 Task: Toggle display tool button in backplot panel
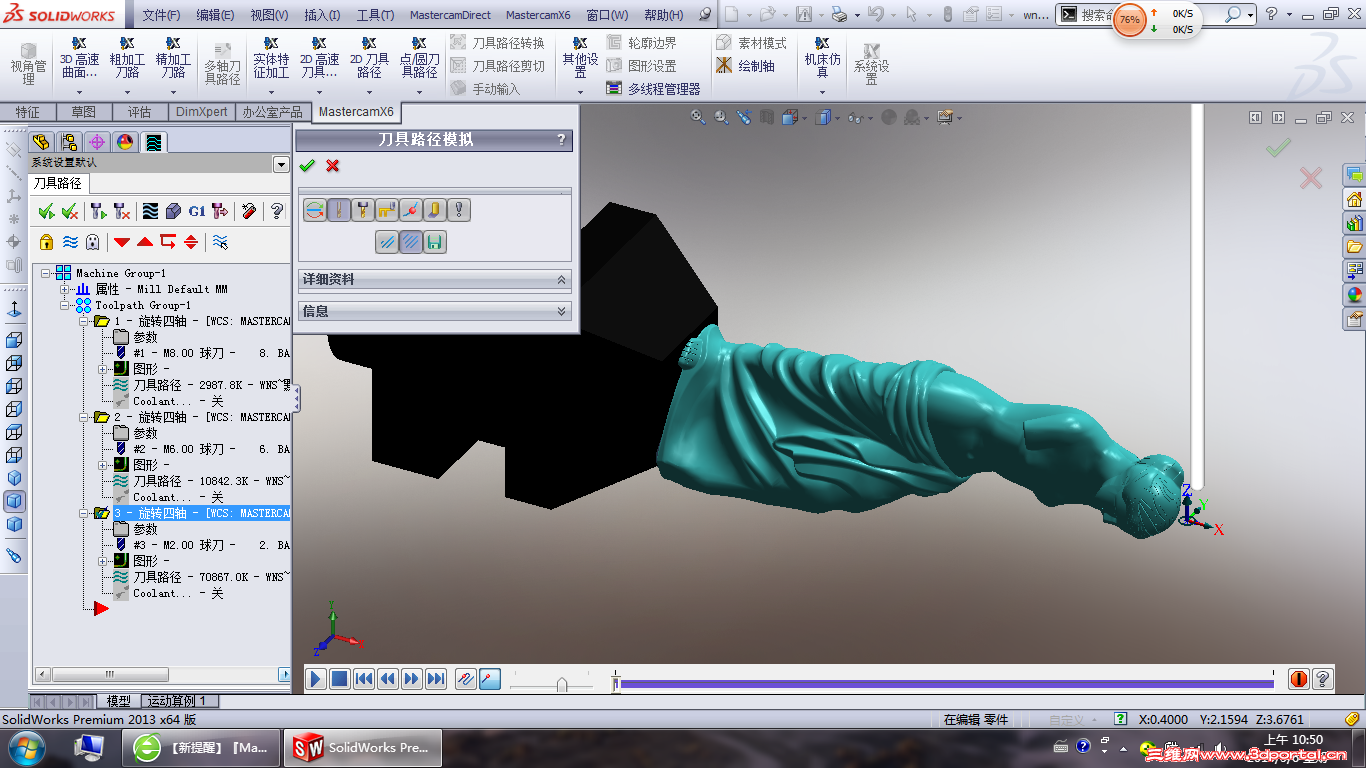click(339, 210)
